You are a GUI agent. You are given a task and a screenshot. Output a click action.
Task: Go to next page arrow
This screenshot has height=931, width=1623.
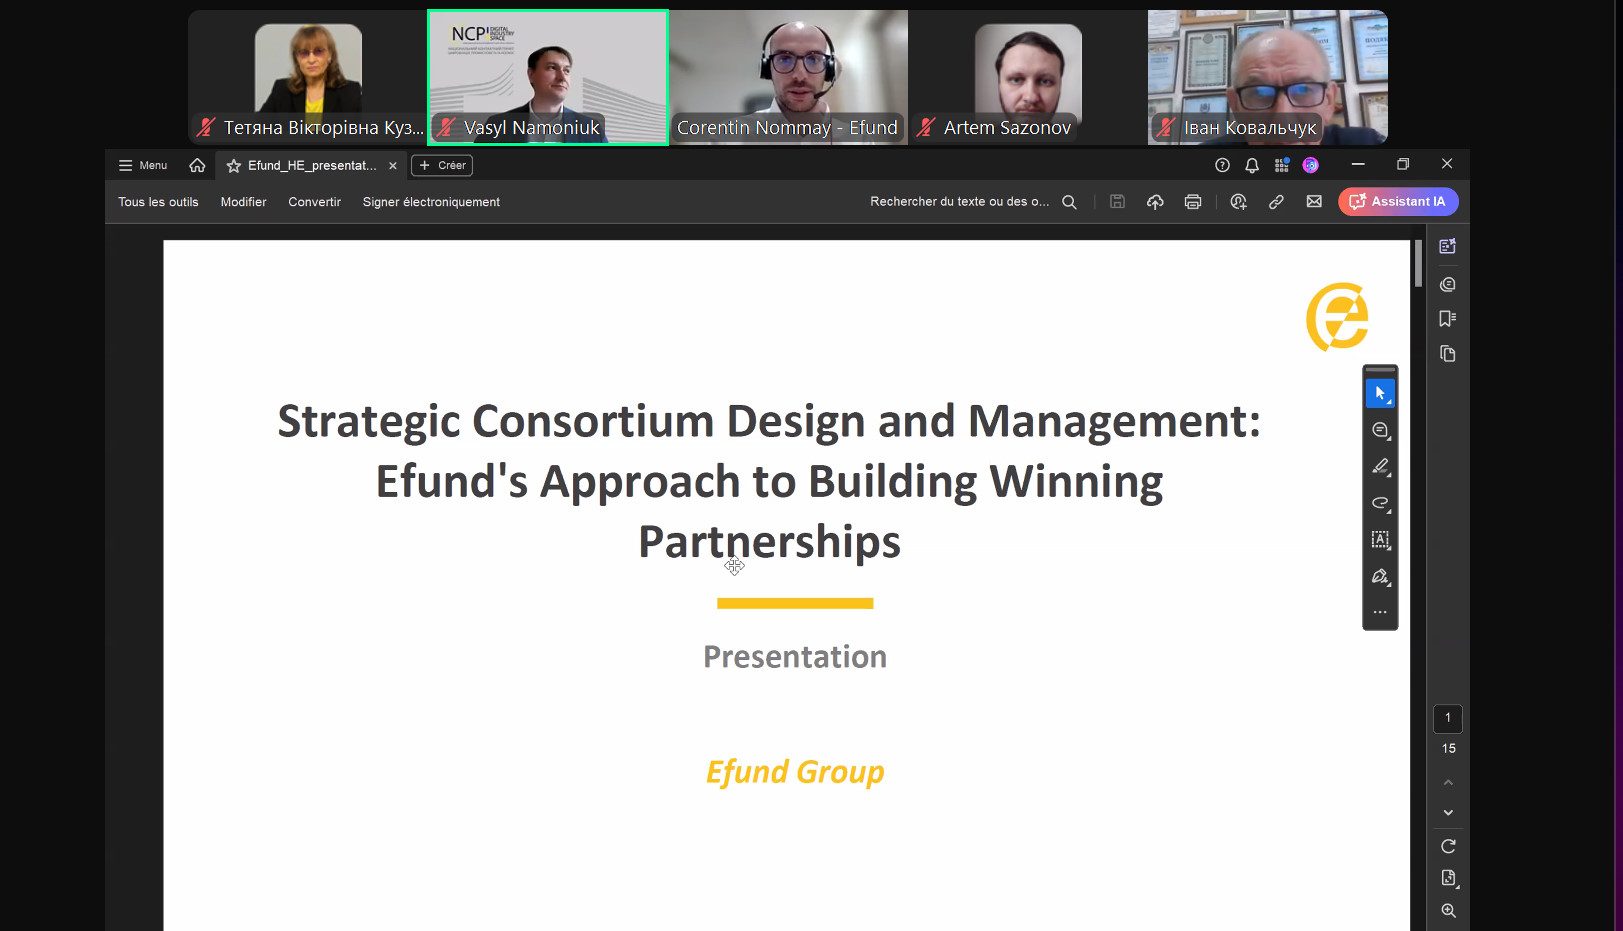click(x=1448, y=813)
